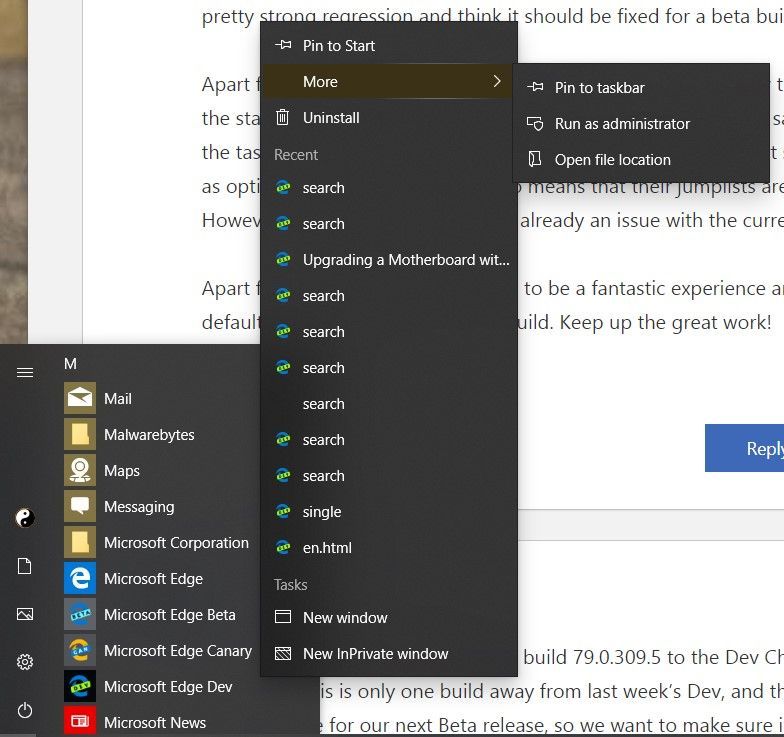Image resolution: width=784 pixels, height=737 pixels.
Task: Select Open file location
Action: [x=641, y=160]
